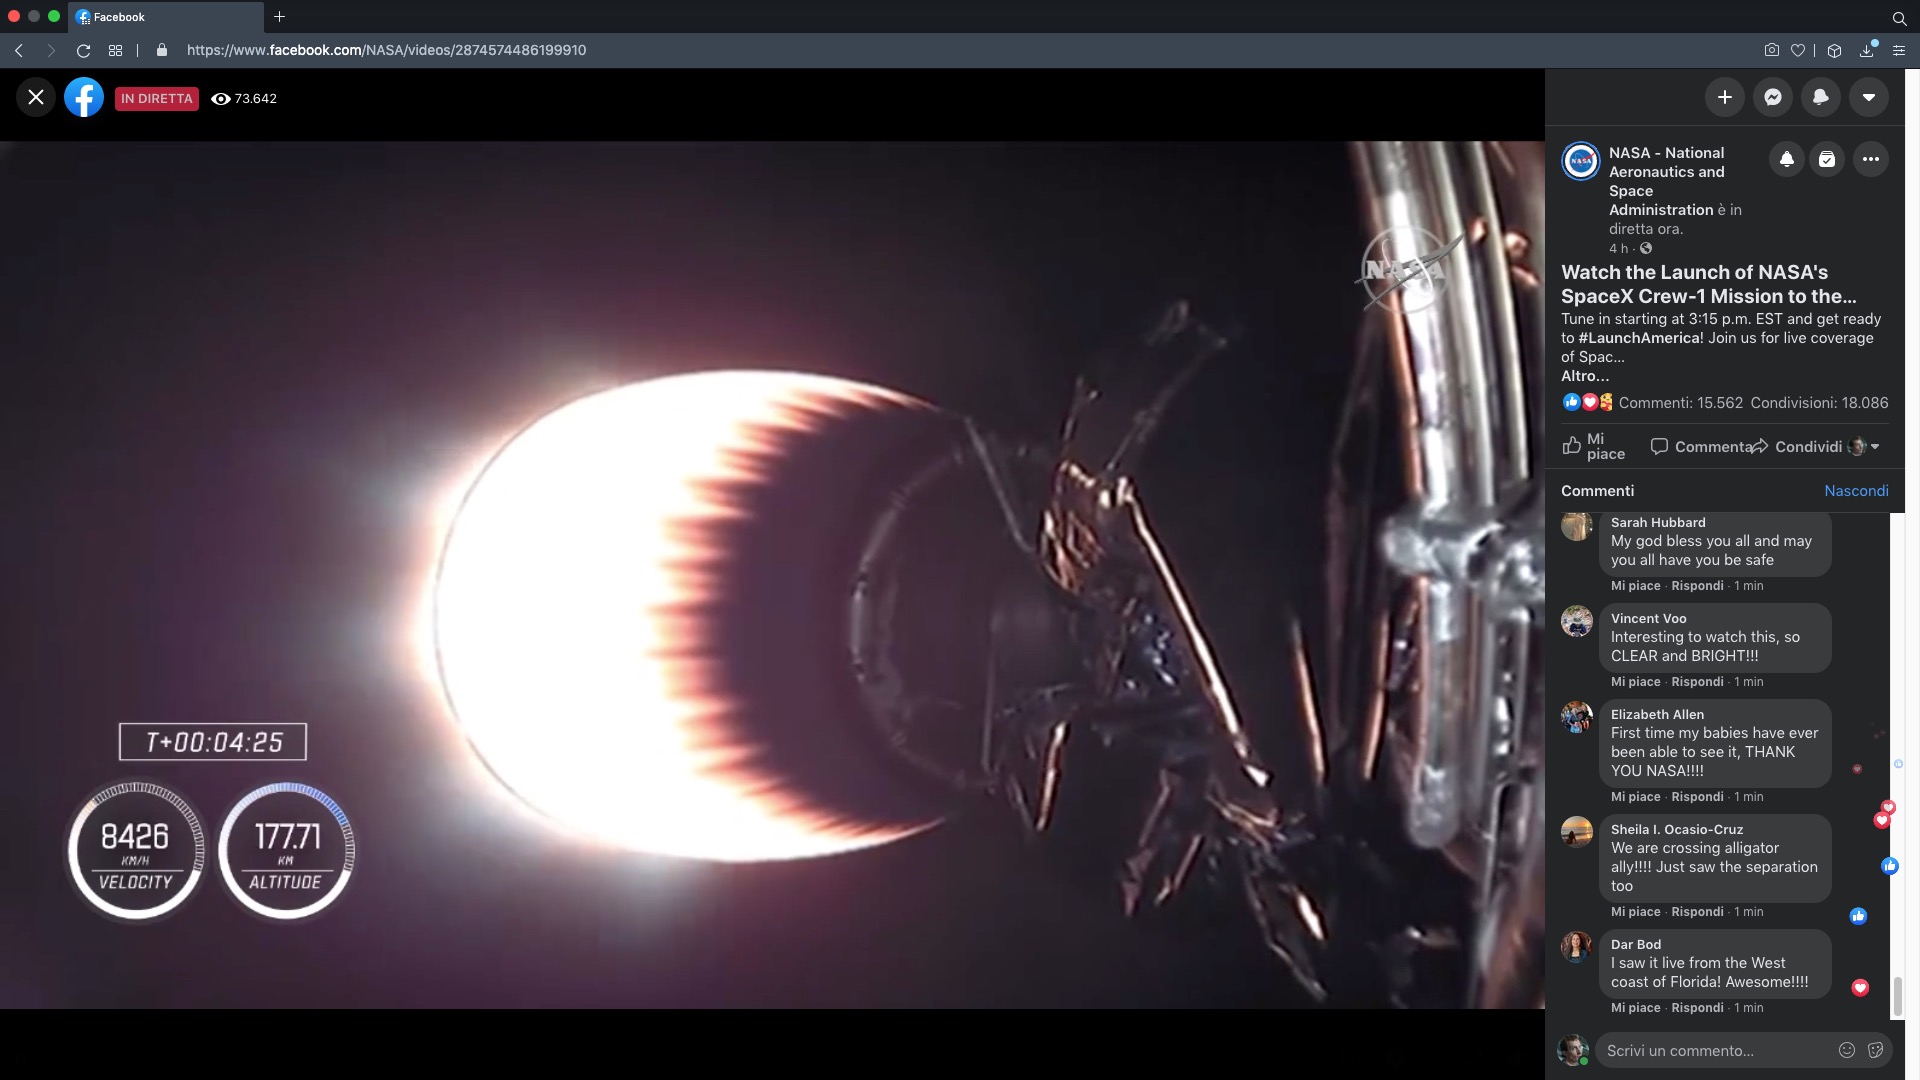Viewport: 1920px width, 1080px height.
Task: Open Messenger chats
Action: (x=1772, y=97)
